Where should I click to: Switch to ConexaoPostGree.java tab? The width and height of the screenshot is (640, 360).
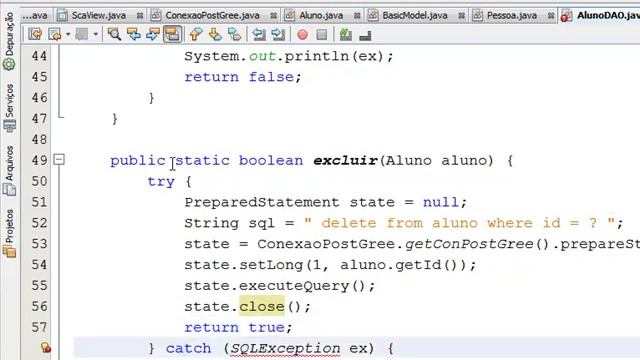pos(212,16)
